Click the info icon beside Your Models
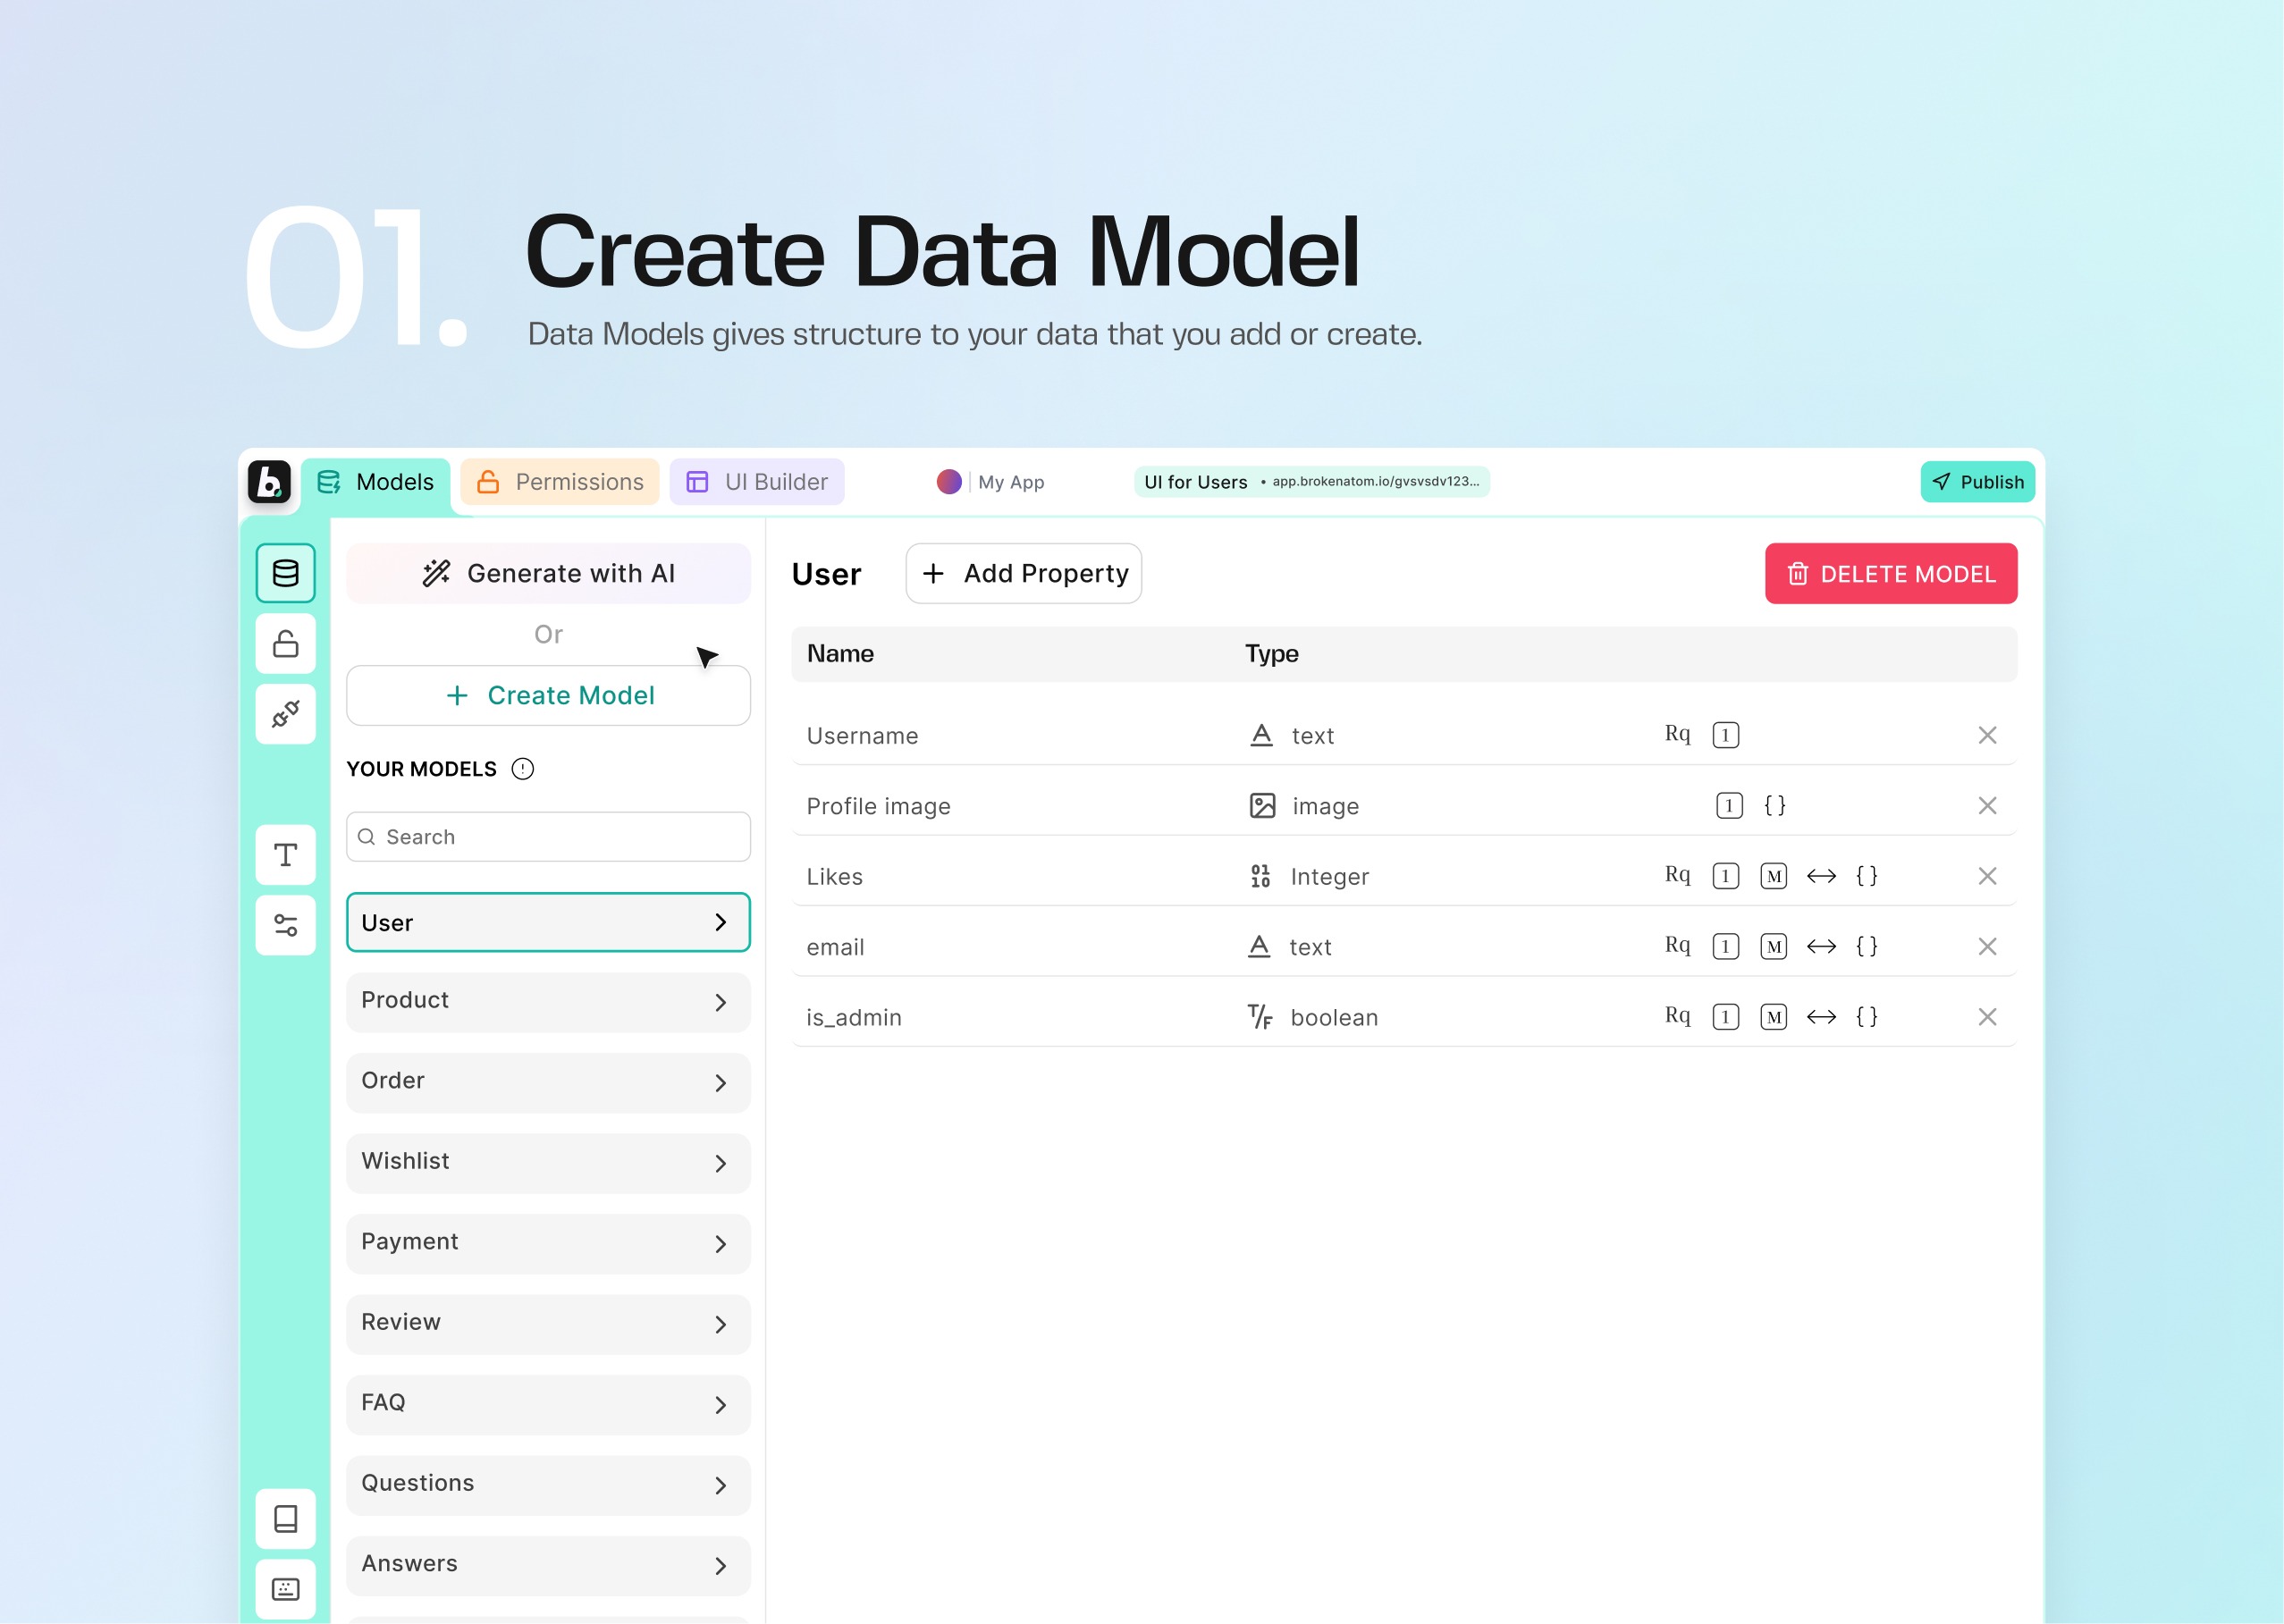This screenshot has width=2284, height=1624. (522, 769)
